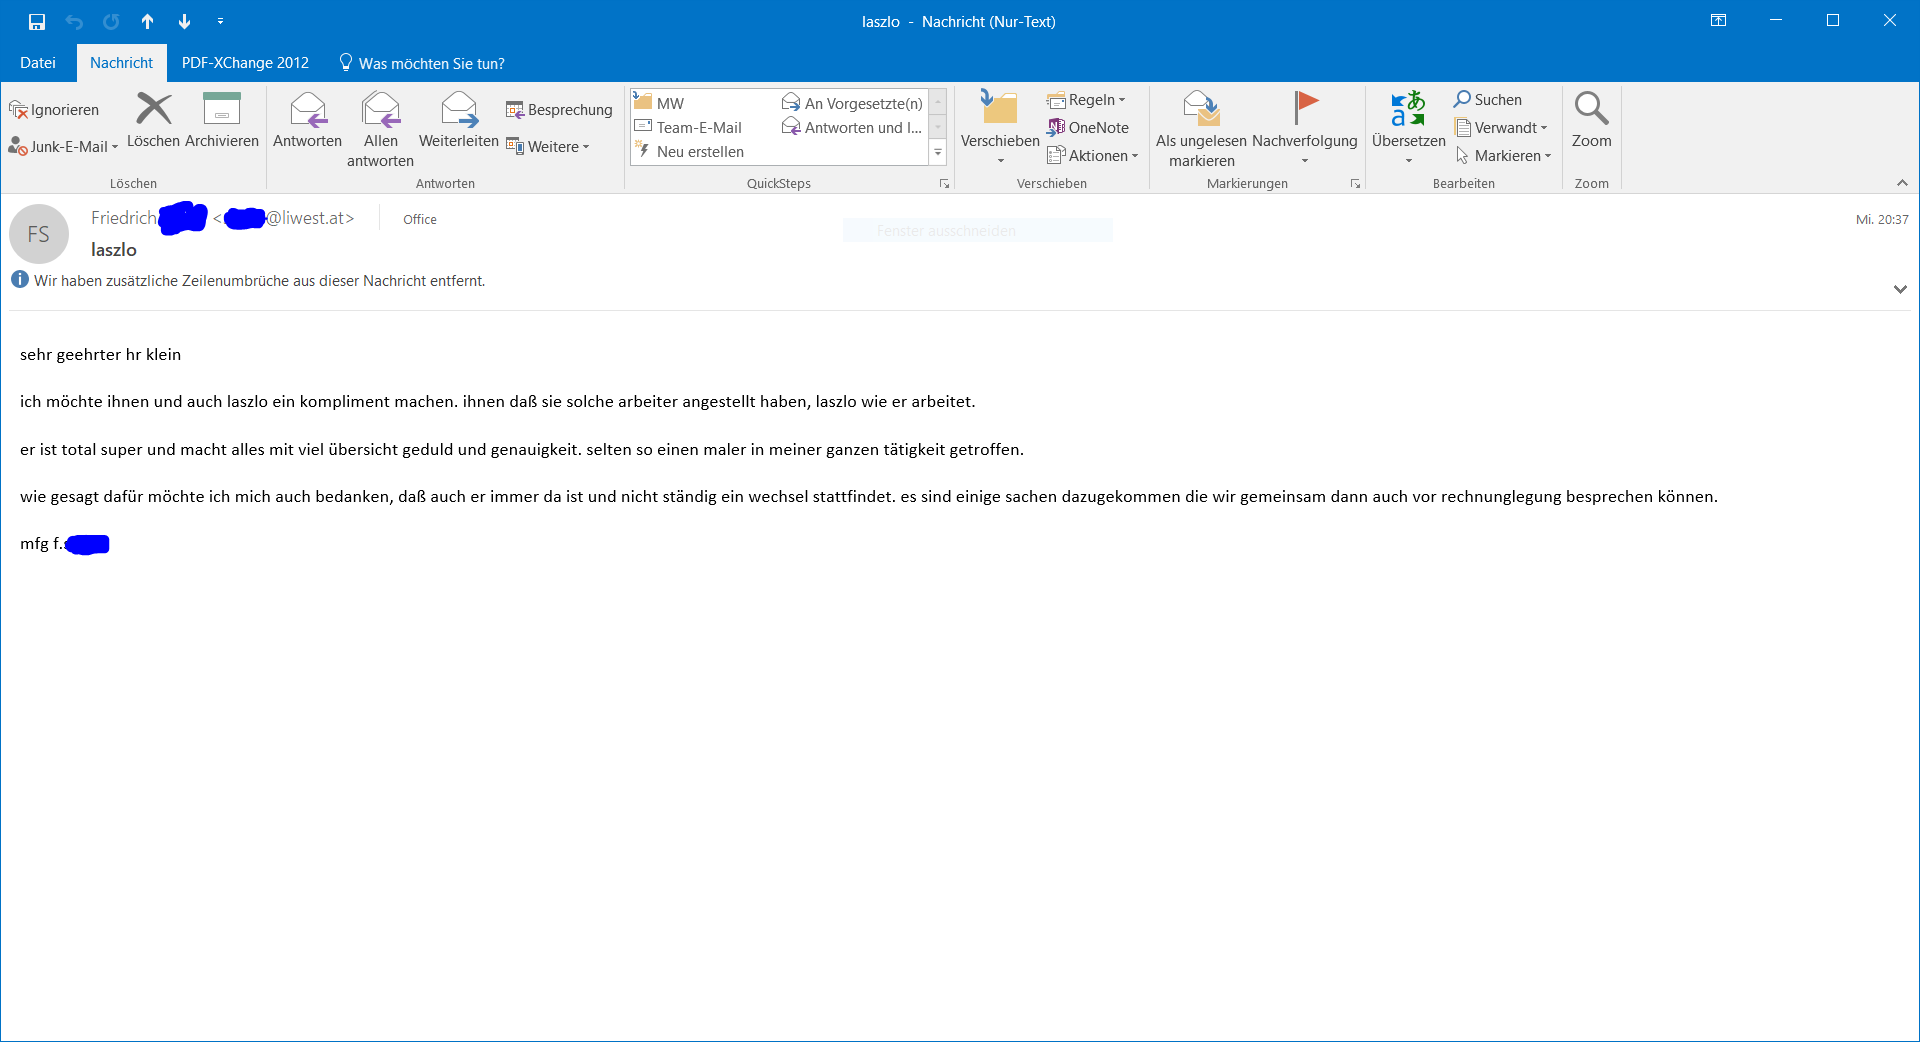Collapse the ribbon with the arrow
Screen dimensions: 1920x1042
point(1902,183)
